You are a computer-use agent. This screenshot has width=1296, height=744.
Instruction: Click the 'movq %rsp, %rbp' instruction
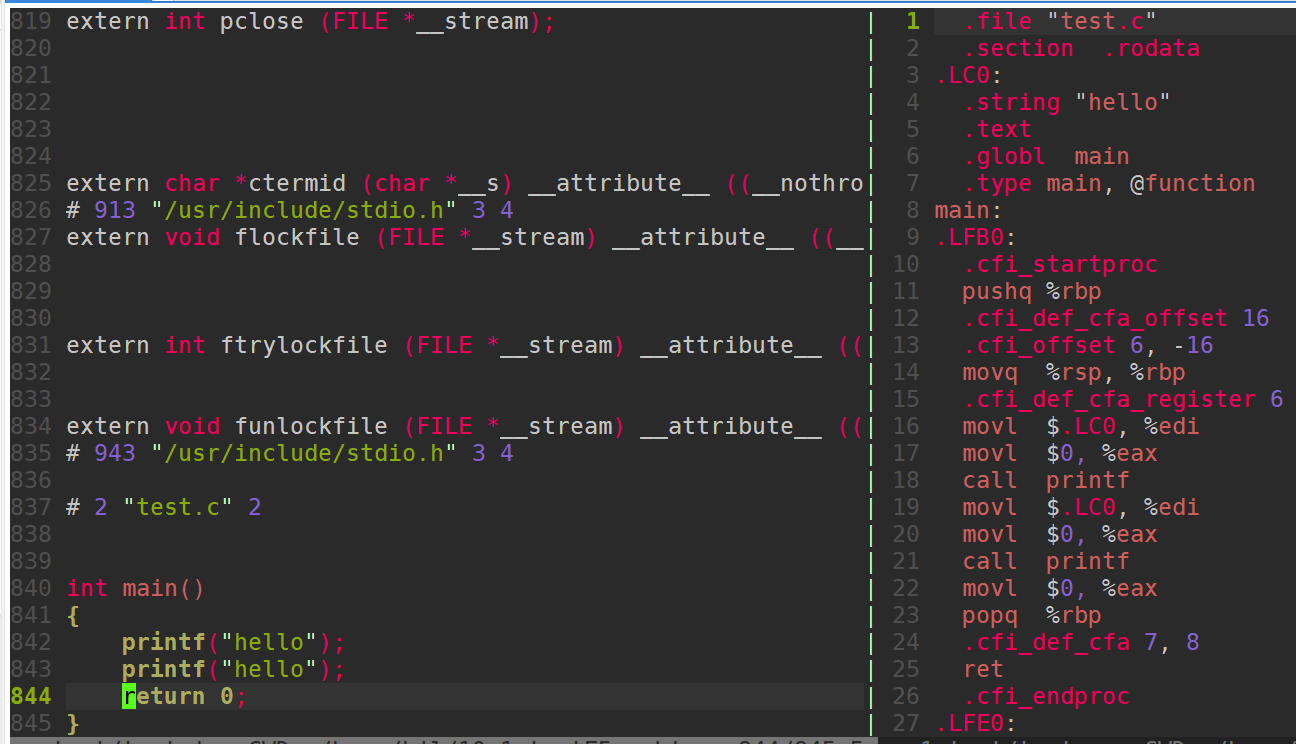tap(1074, 372)
